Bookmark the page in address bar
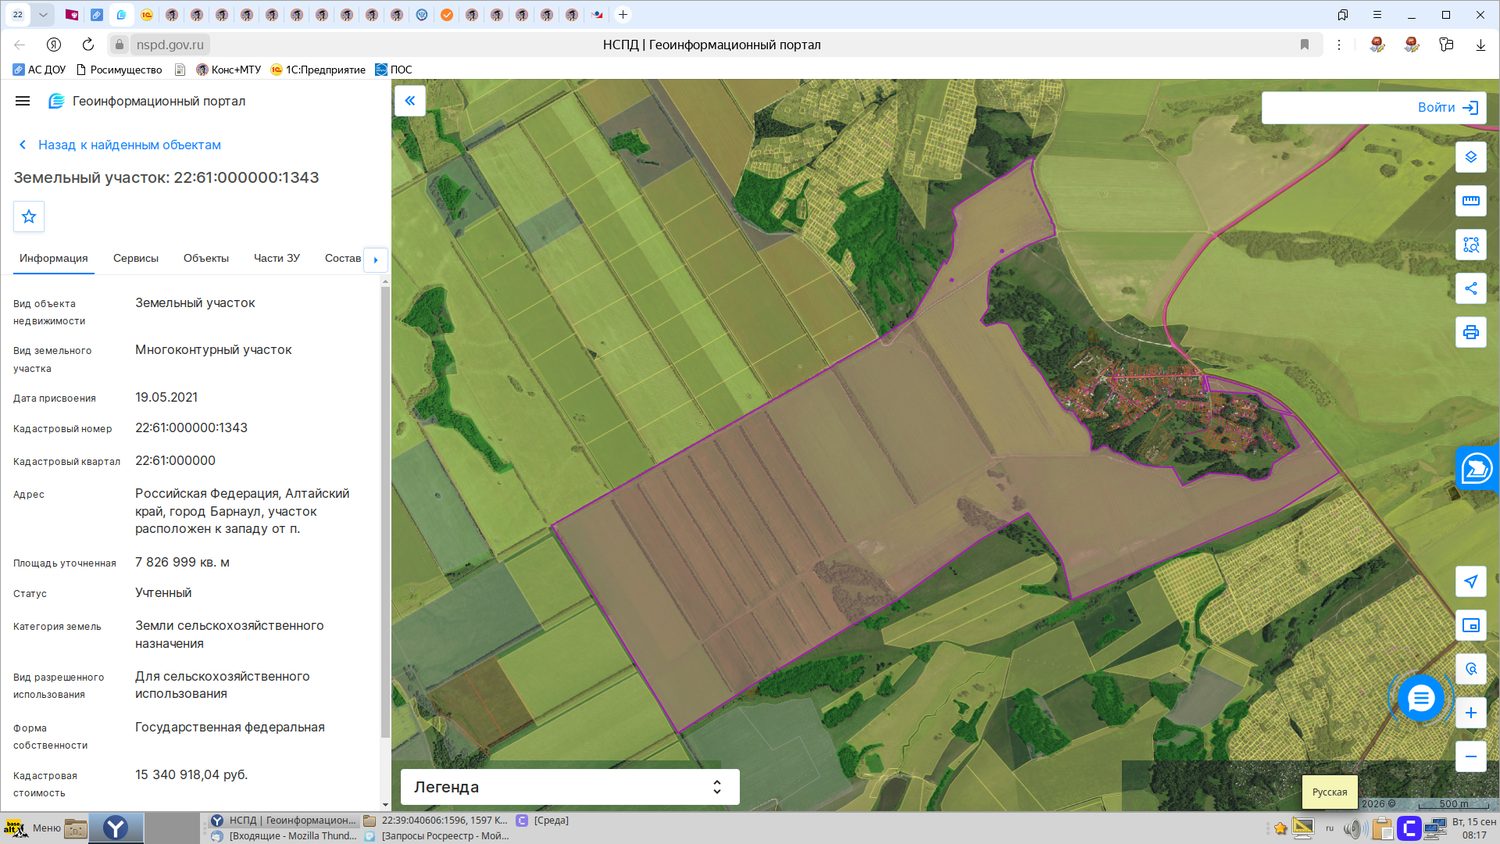 coord(1304,44)
